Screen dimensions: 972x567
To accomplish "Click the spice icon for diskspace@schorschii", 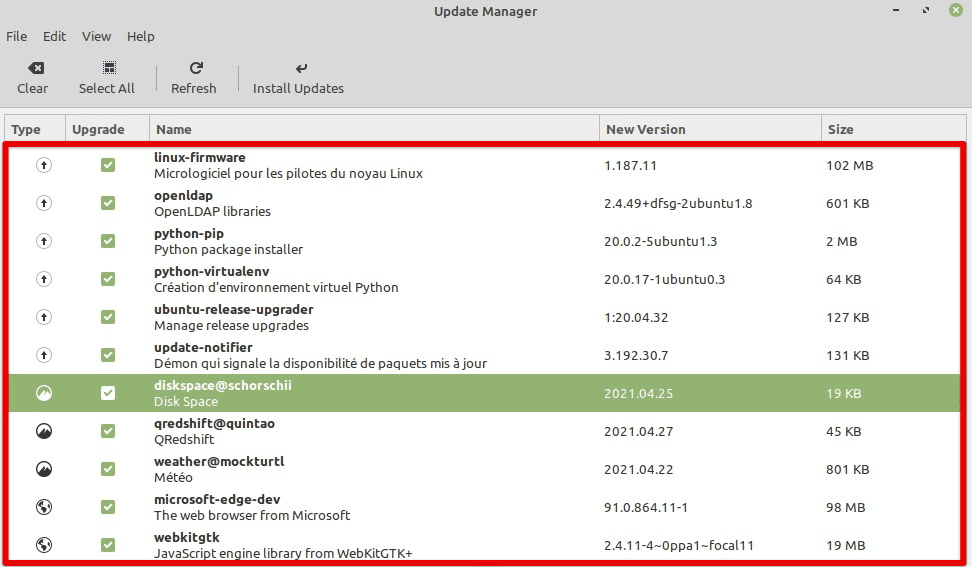I will click(43, 393).
